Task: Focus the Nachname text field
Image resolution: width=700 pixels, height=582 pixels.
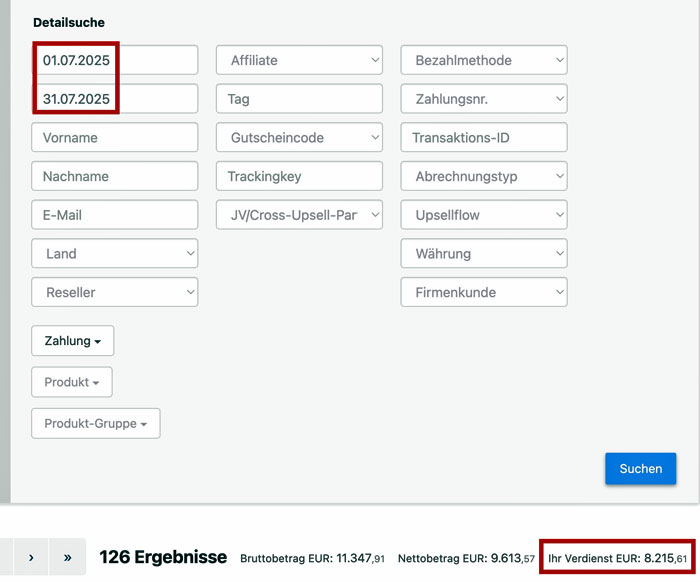Action: (114, 176)
